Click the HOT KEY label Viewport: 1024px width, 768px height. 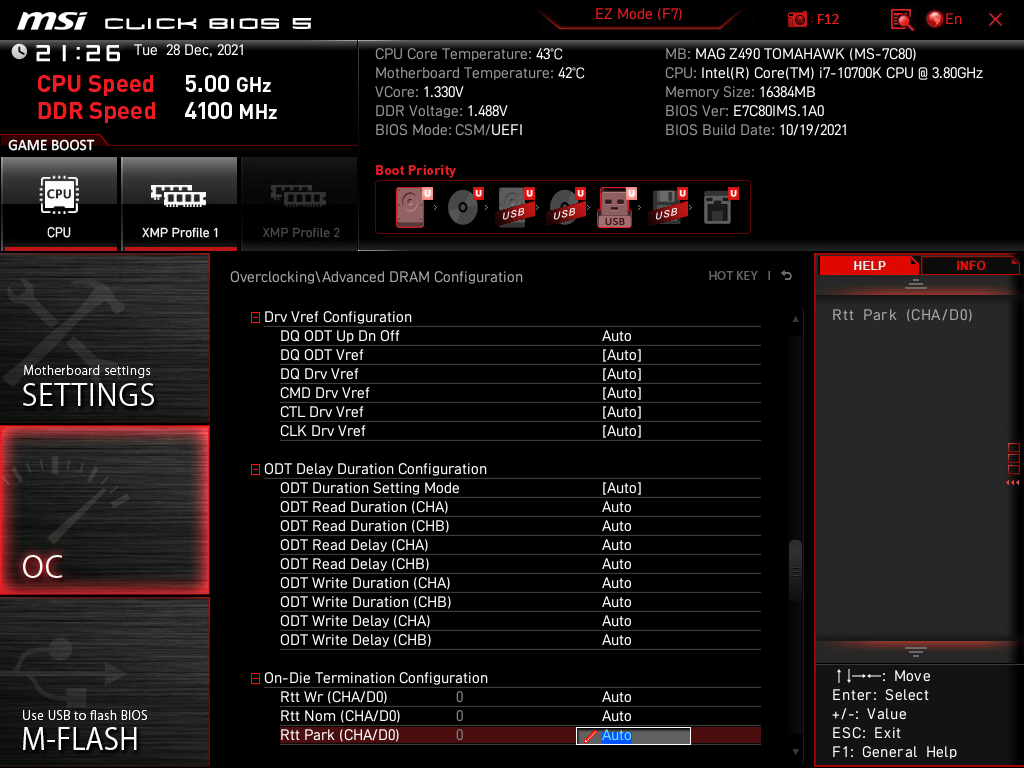click(x=733, y=276)
